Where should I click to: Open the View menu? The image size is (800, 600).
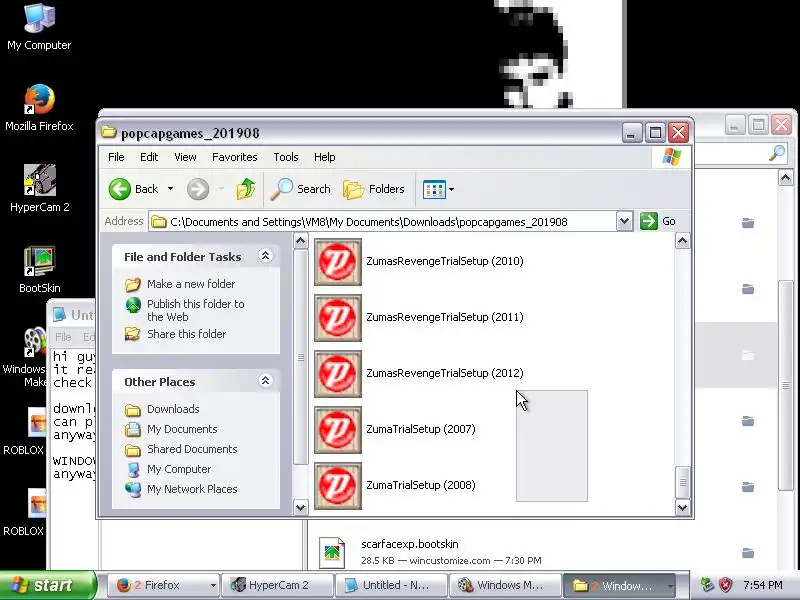tap(185, 157)
